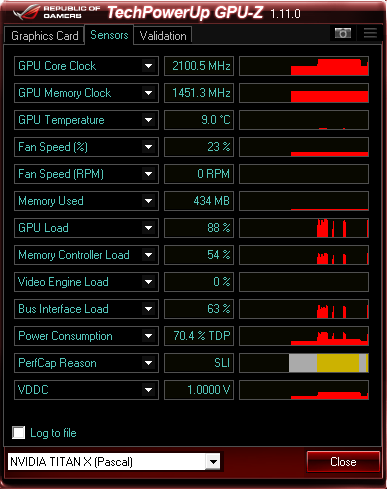Open the Validation tab
The height and width of the screenshot is (489, 387).
pos(163,36)
